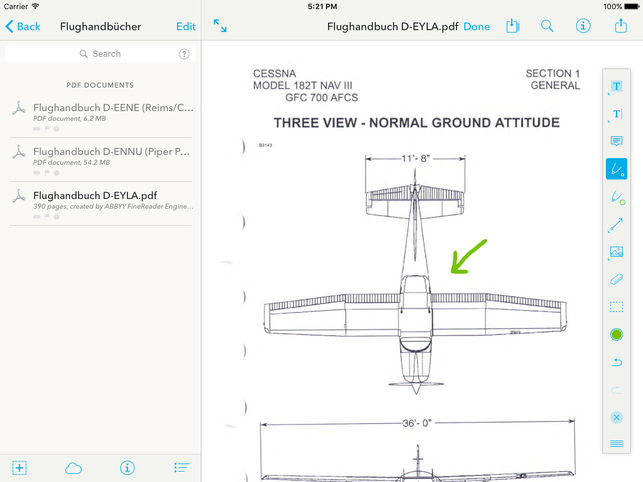Open the document export icon next to Done
The height and width of the screenshot is (482, 643).
coord(513,26)
